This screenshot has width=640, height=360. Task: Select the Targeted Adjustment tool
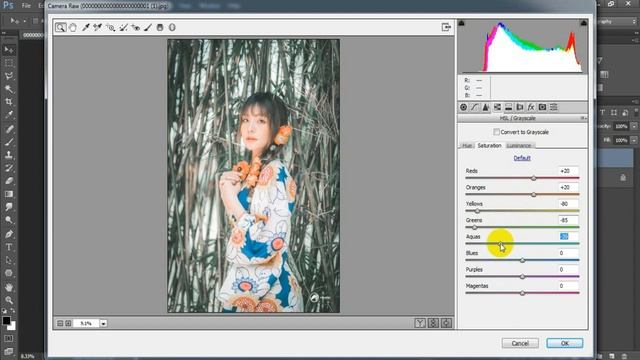point(110,27)
